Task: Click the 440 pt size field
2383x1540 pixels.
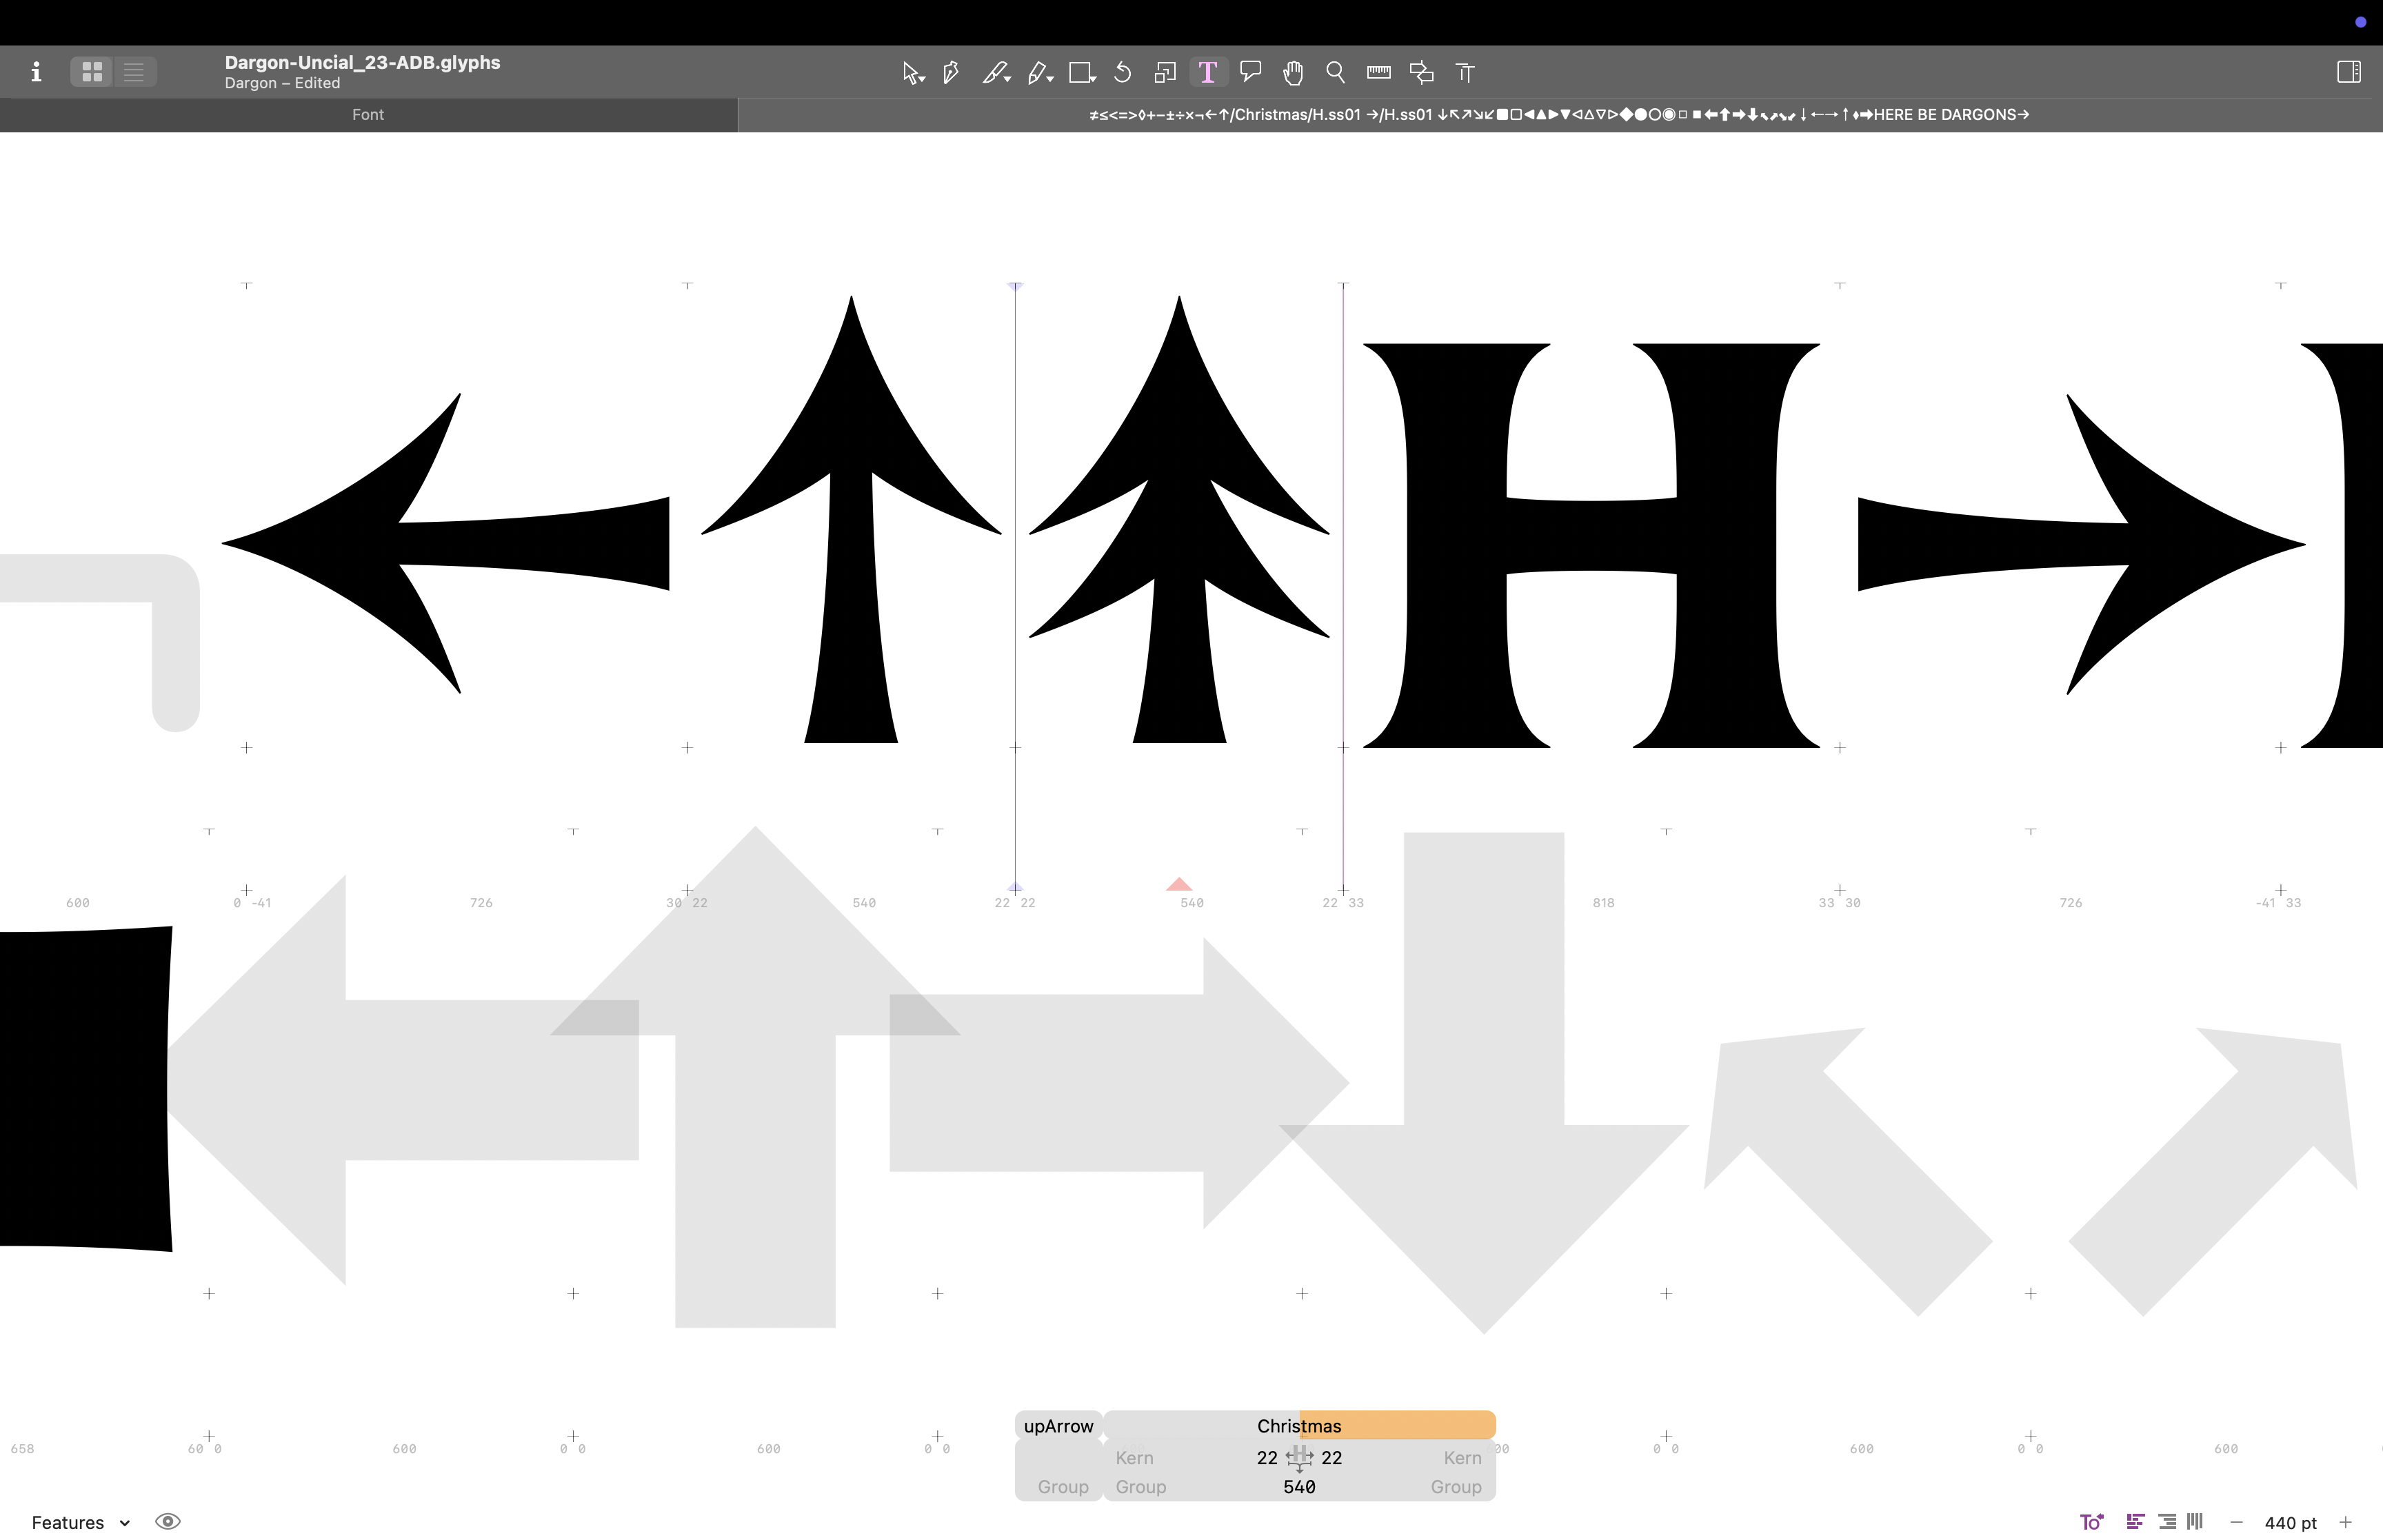Action: [x=2290, y=1522]
